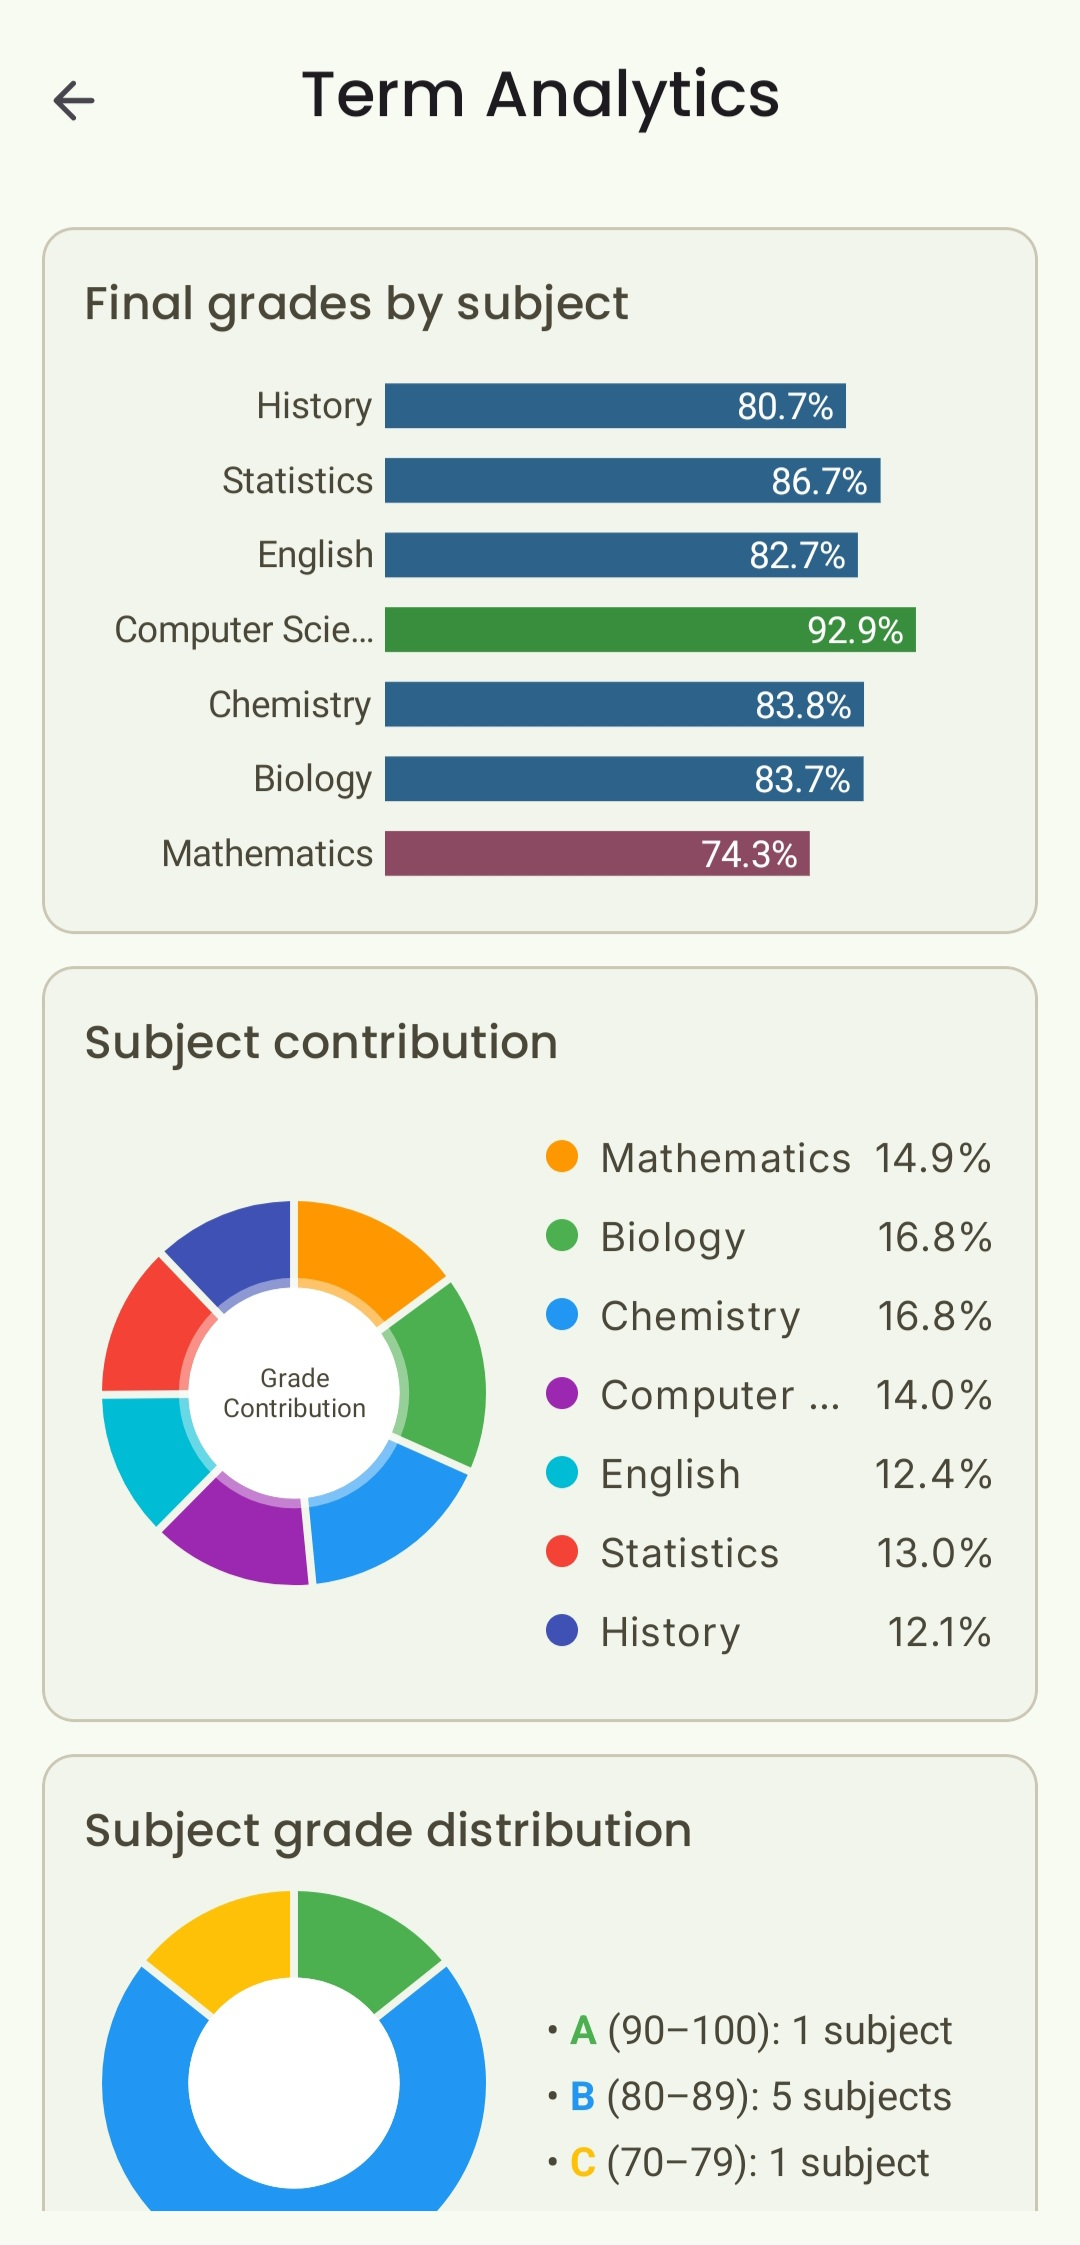Select the Computer Science 92.9% bar
Image resolution: width=1080 pixels, height=2245 pixels.
650,630
